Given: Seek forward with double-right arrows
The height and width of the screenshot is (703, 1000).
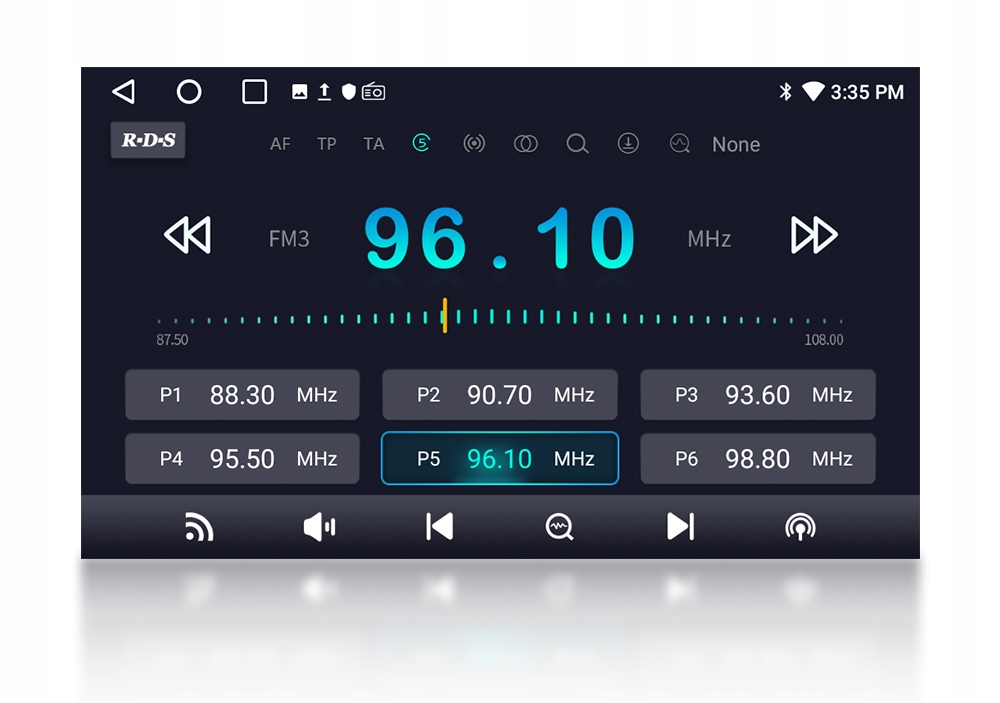Looking at the screenshot, I should tap(814, 235).
